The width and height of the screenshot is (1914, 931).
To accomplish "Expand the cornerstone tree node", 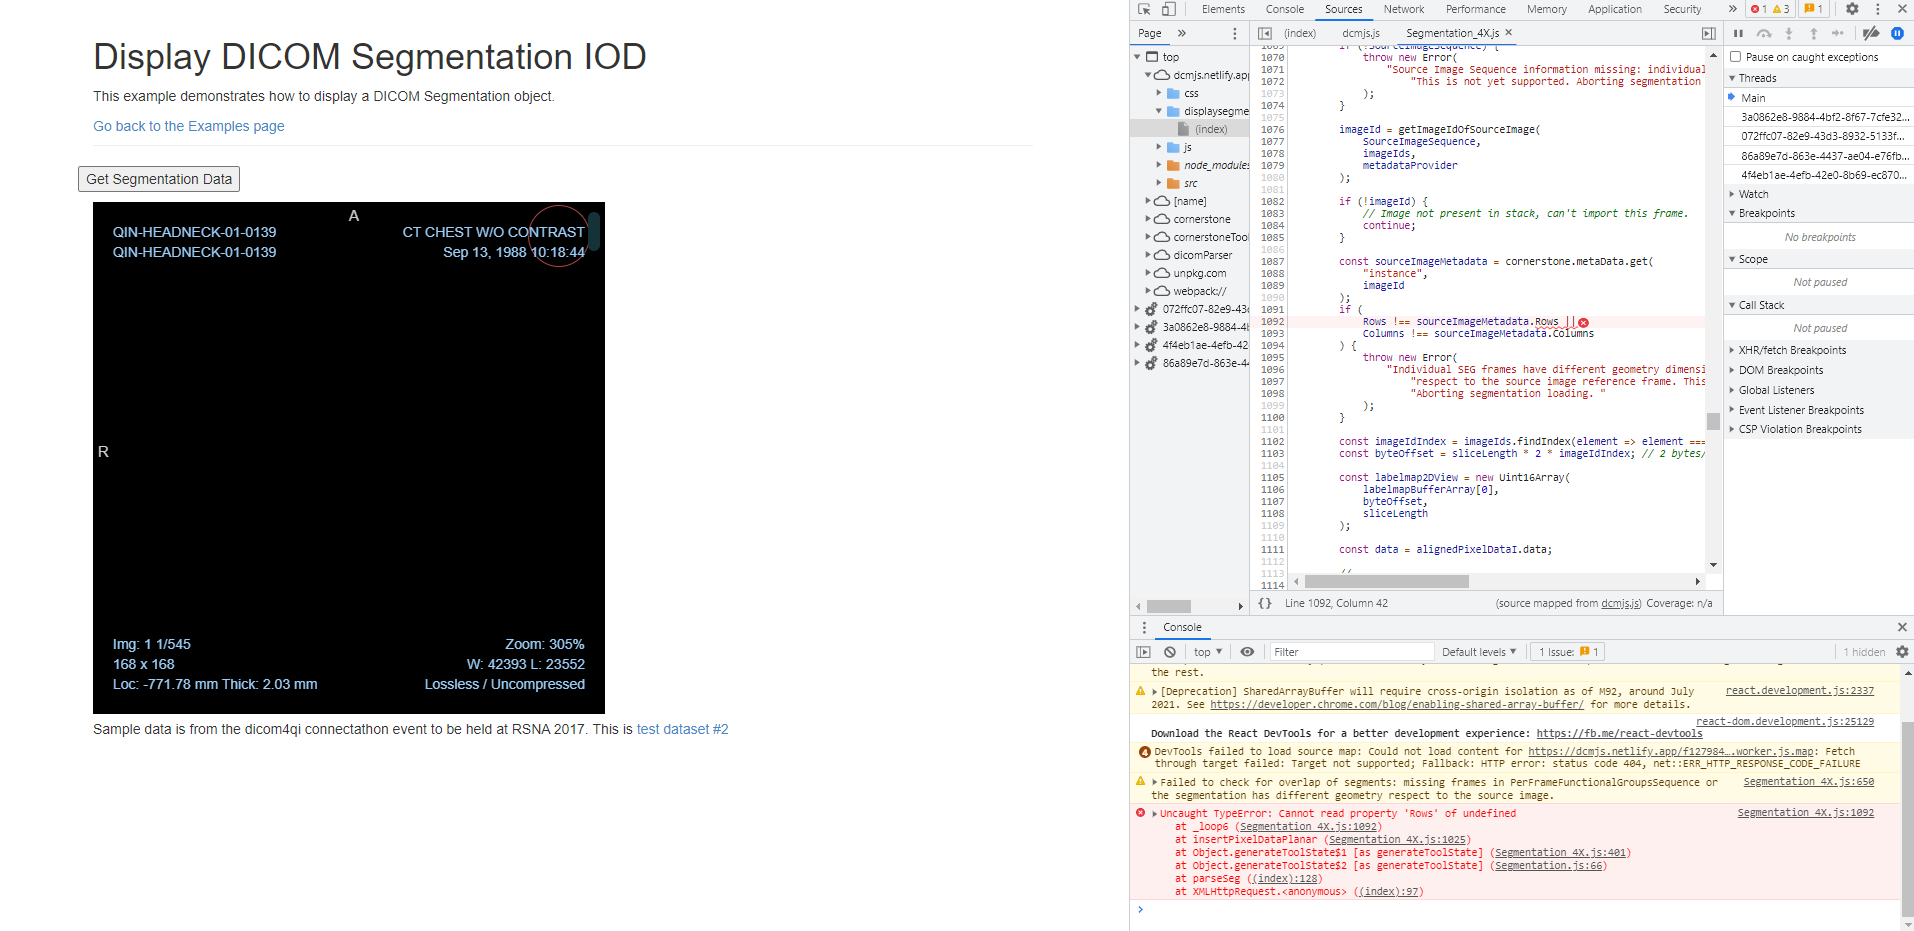I will point(1149,219).
